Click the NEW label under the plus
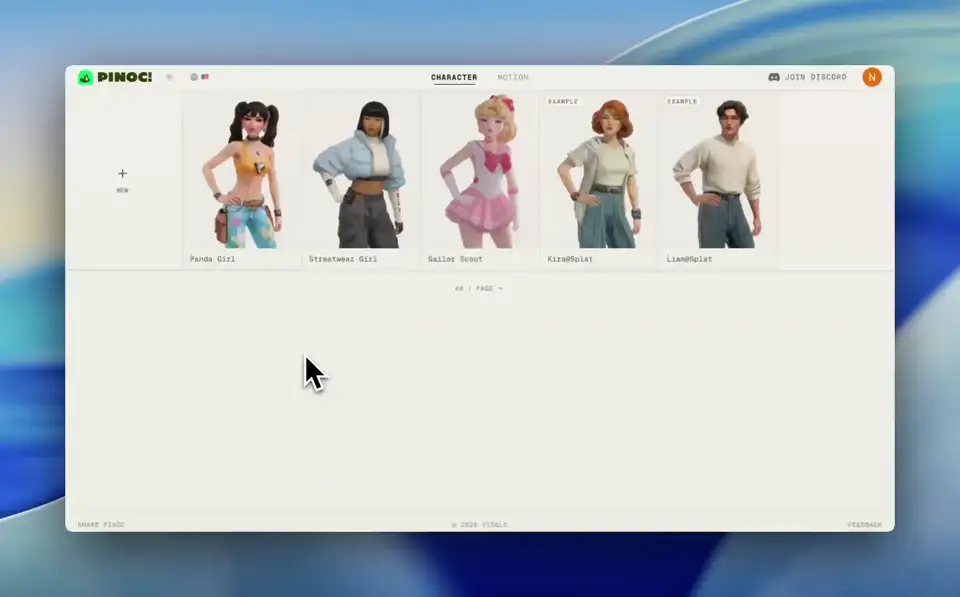Screen dimensions: 960x597 [122, 190]
